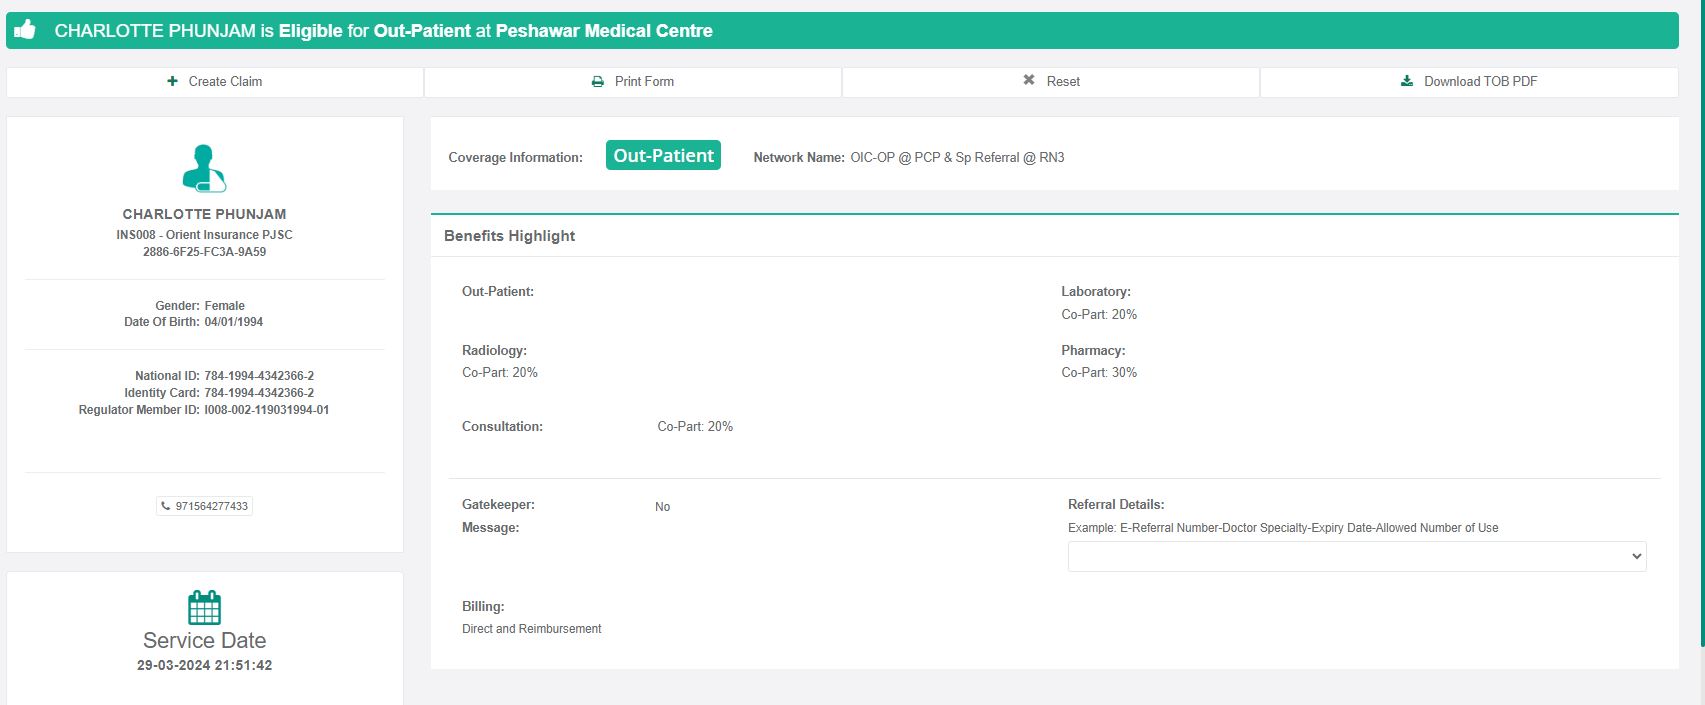The height and width of the screenshot is (705, 1705).
Task: Click the X icon beside Reset
Action: (1028, 80)
